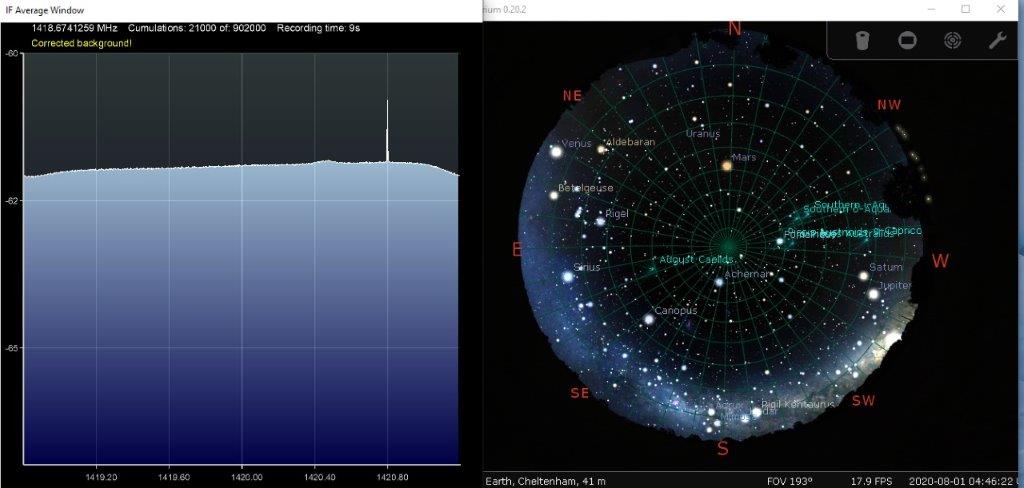Select the star Achernar near zenith
The height and width of the screenshot is (488, 1024).
pyautogui.click(x=718, y=282)
